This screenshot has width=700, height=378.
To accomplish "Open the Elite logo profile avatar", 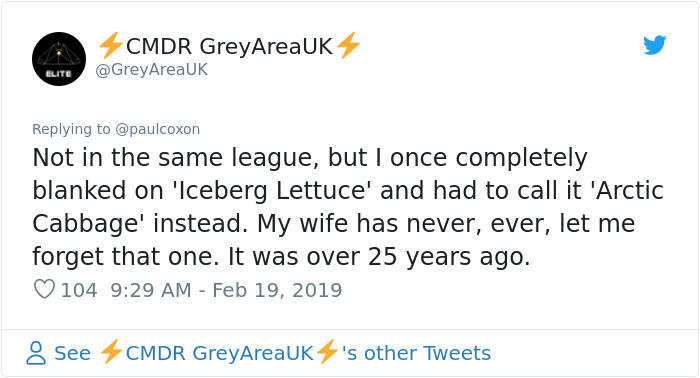I will 59,59.
